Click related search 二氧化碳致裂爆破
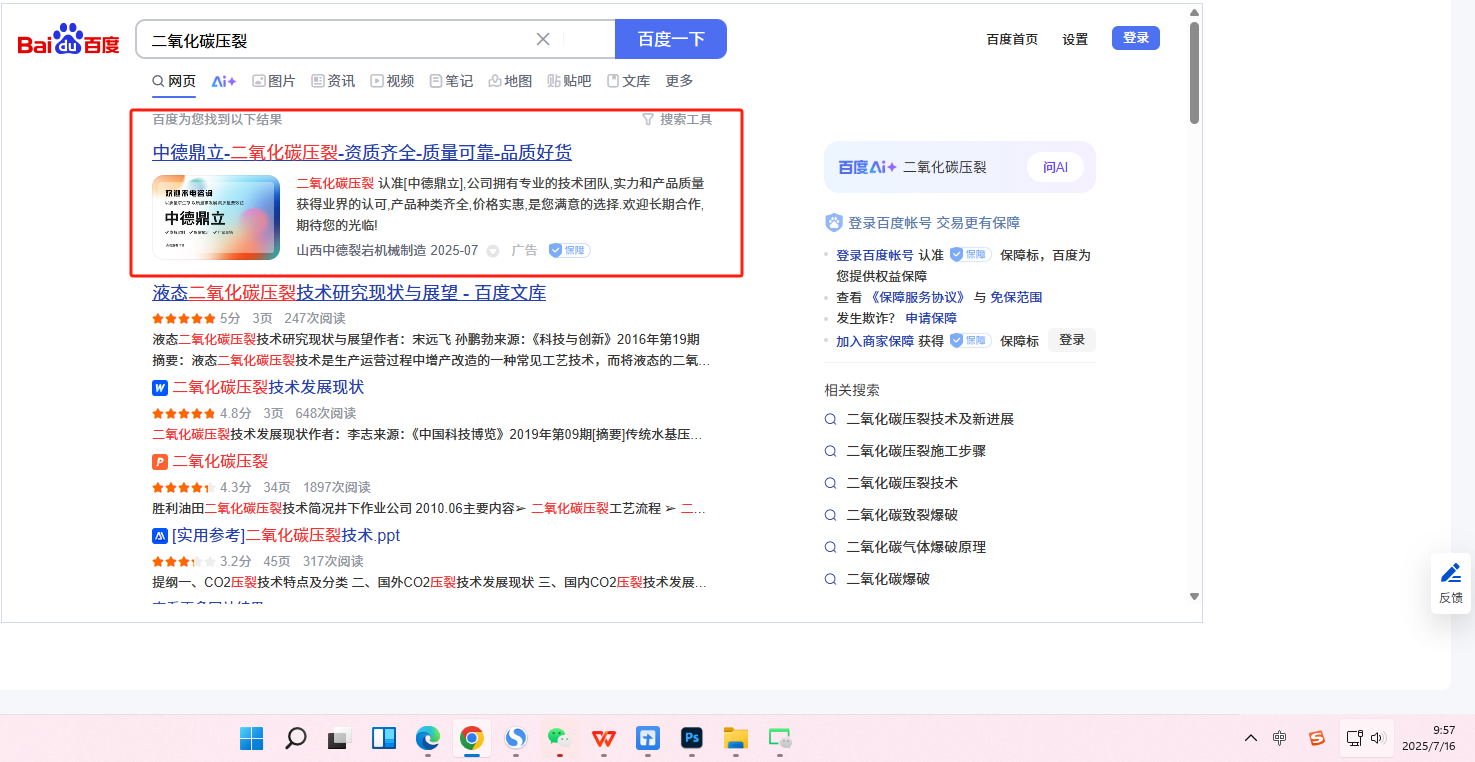 [901, 515]
